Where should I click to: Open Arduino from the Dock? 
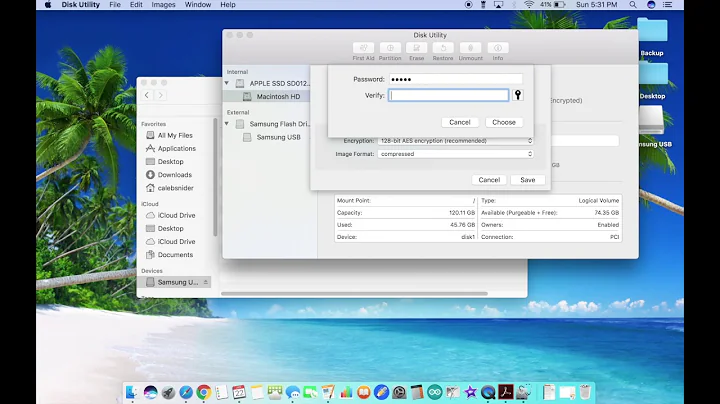pos(434,392)
